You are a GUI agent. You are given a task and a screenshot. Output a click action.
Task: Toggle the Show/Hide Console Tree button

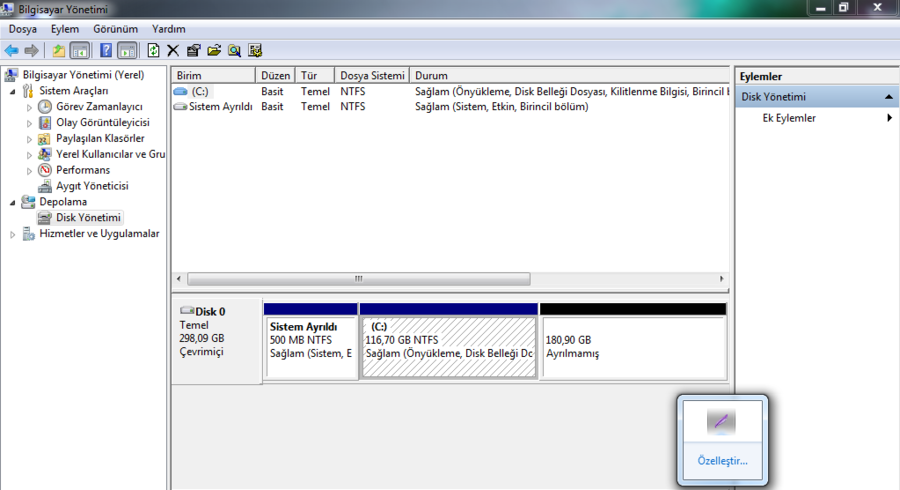click(79, 50)
